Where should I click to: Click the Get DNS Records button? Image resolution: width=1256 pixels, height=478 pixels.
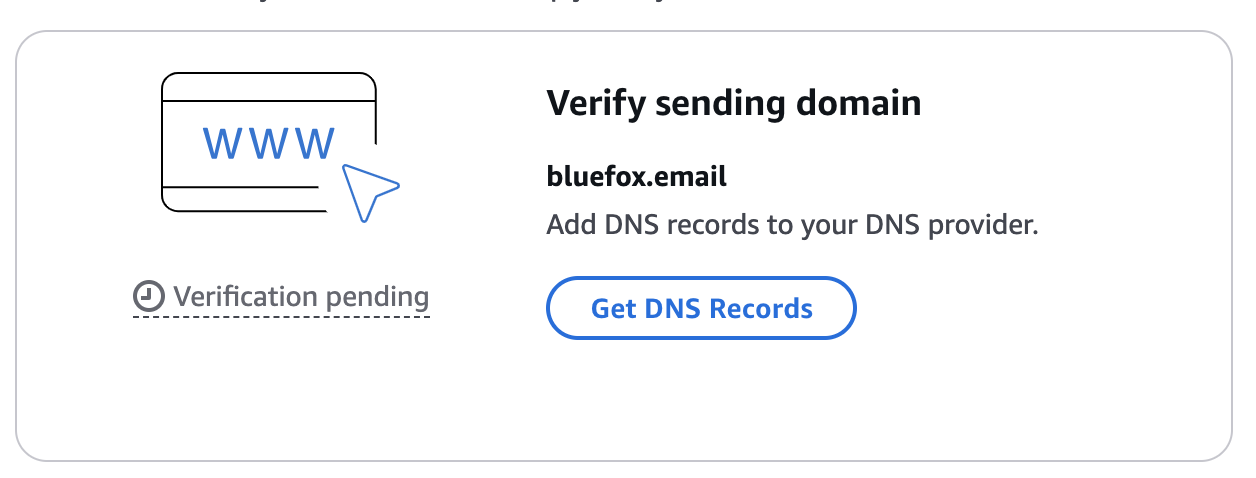tap(701, 308)
